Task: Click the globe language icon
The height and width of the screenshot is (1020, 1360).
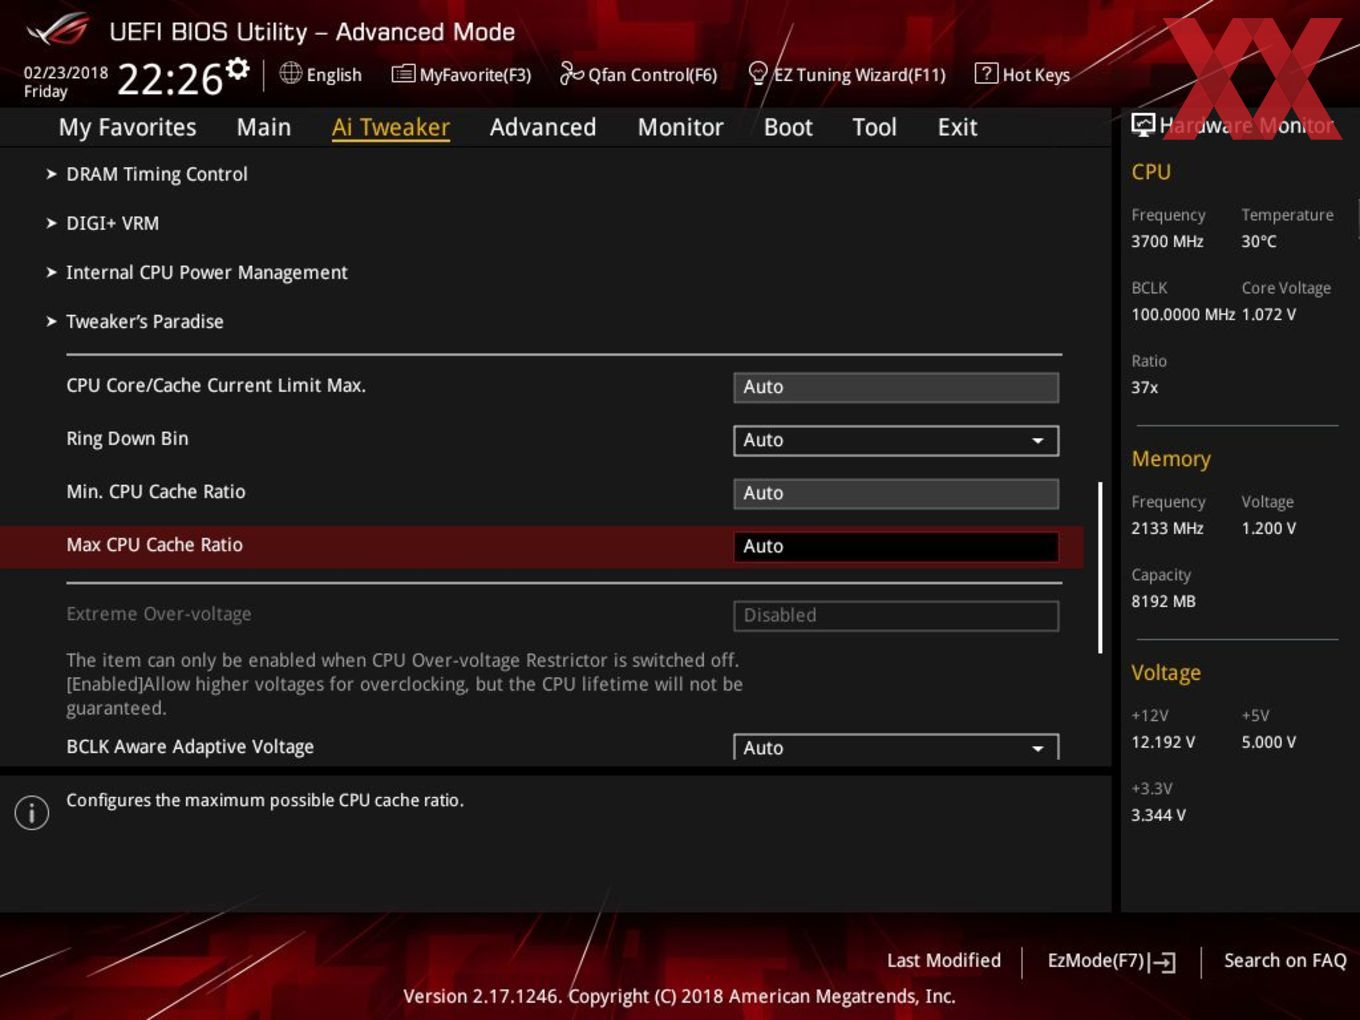Action: coord(290,73)
